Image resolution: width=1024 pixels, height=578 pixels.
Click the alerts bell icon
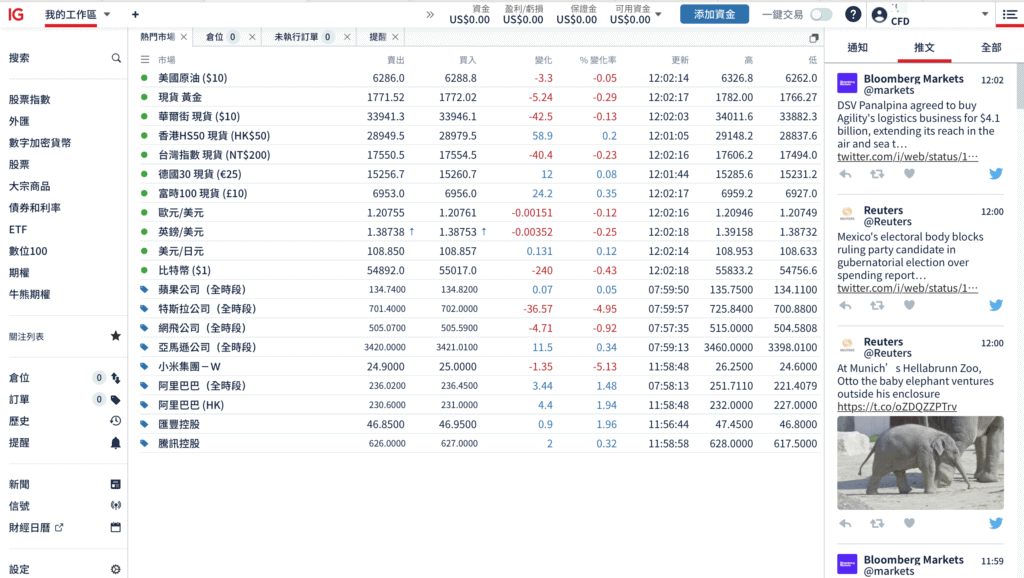pos(116,443)
